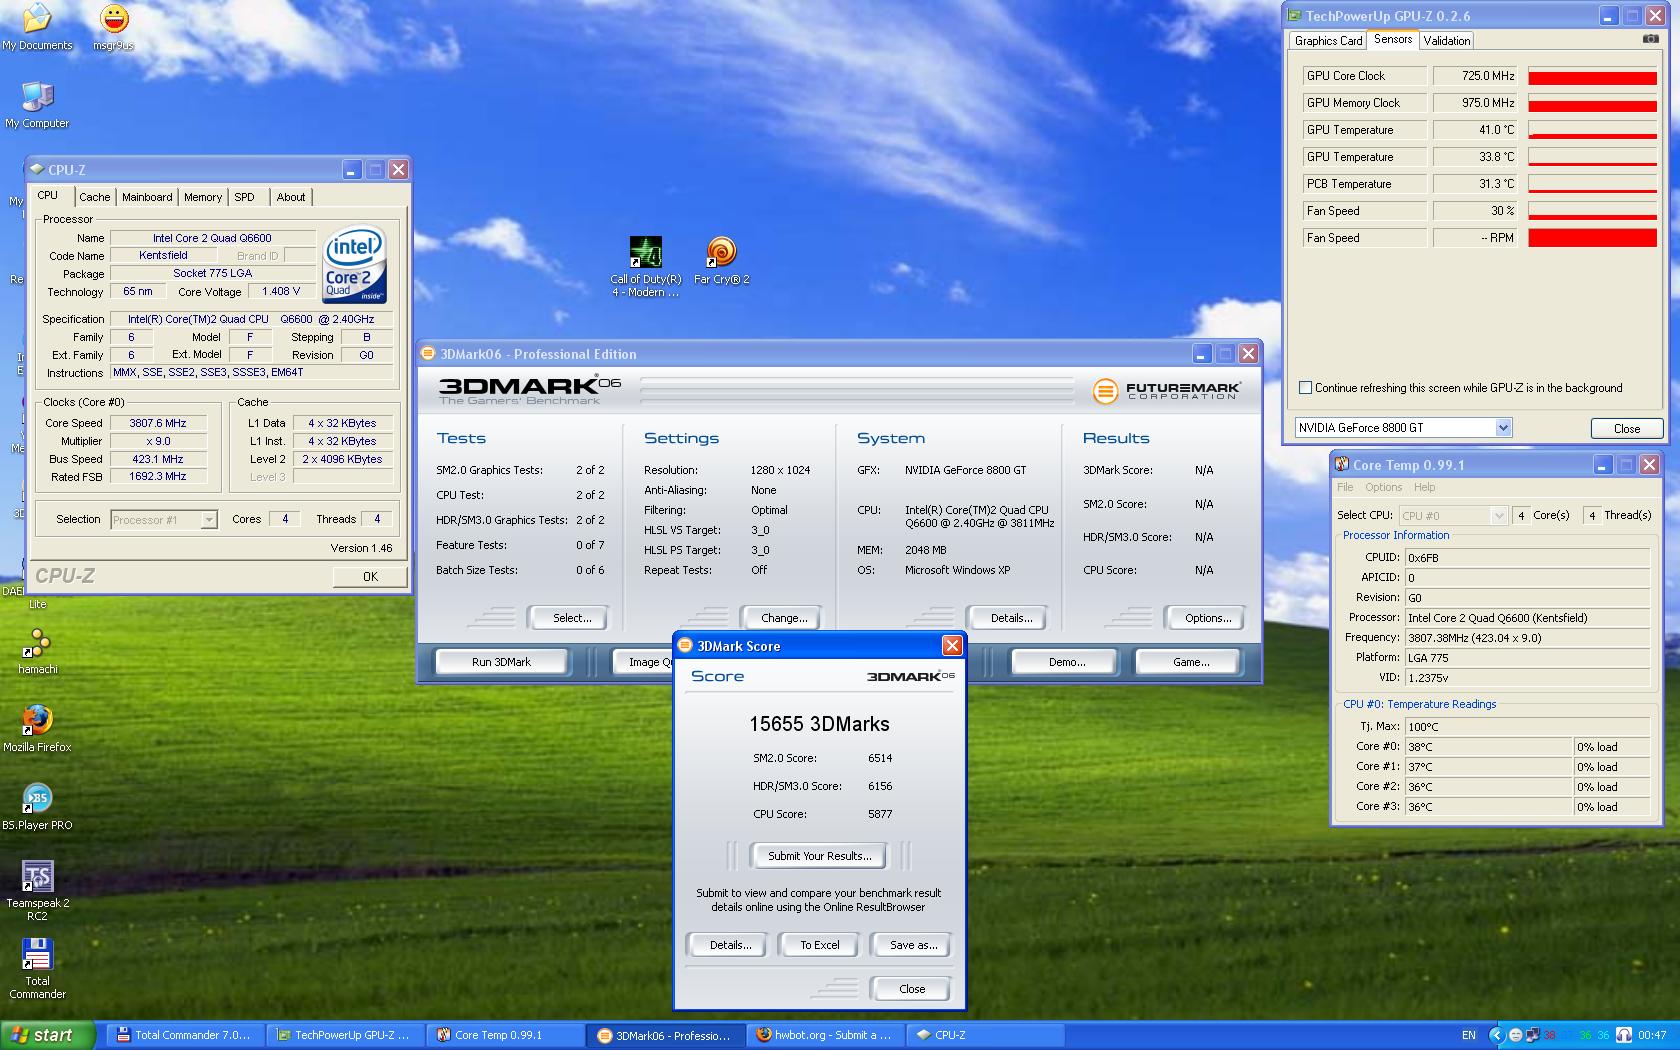Image resolution: width=1680 pixels, height=1050 pixels.
Task: Click Fan Speed RPM red graph bar
Action: coord(1592,238)
